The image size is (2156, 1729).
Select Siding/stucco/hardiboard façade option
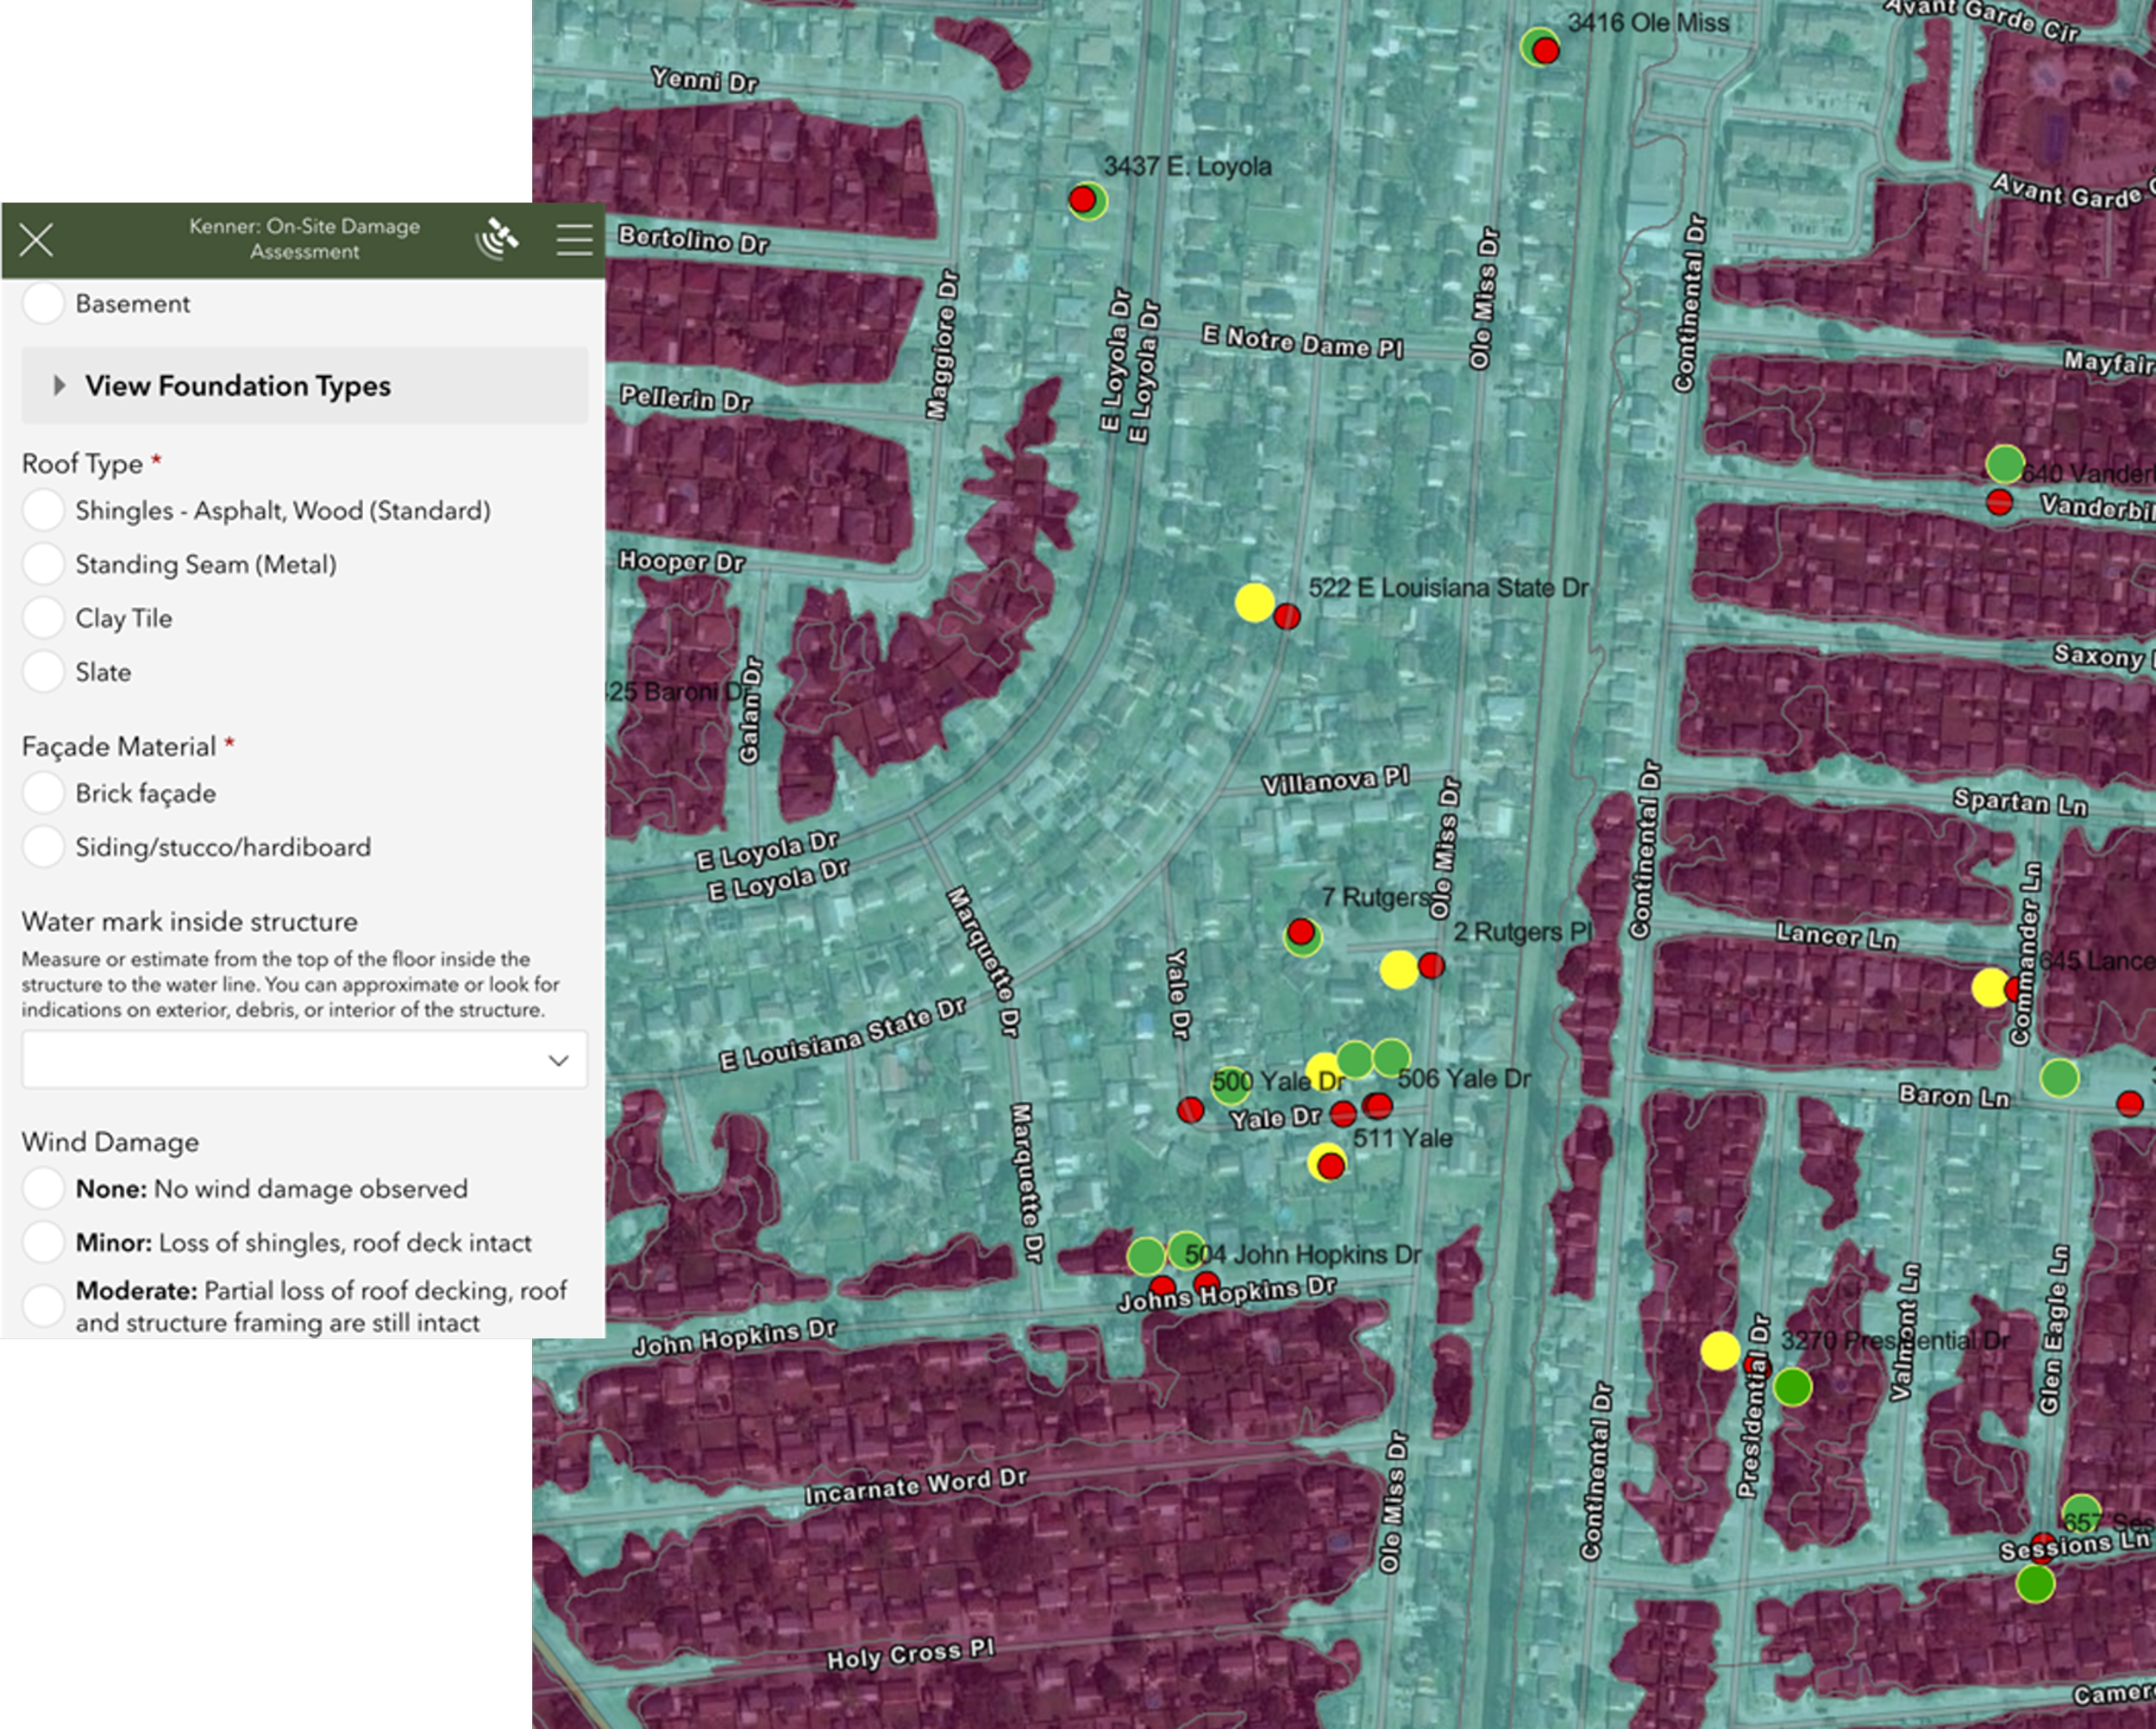(x=44, y=847)
